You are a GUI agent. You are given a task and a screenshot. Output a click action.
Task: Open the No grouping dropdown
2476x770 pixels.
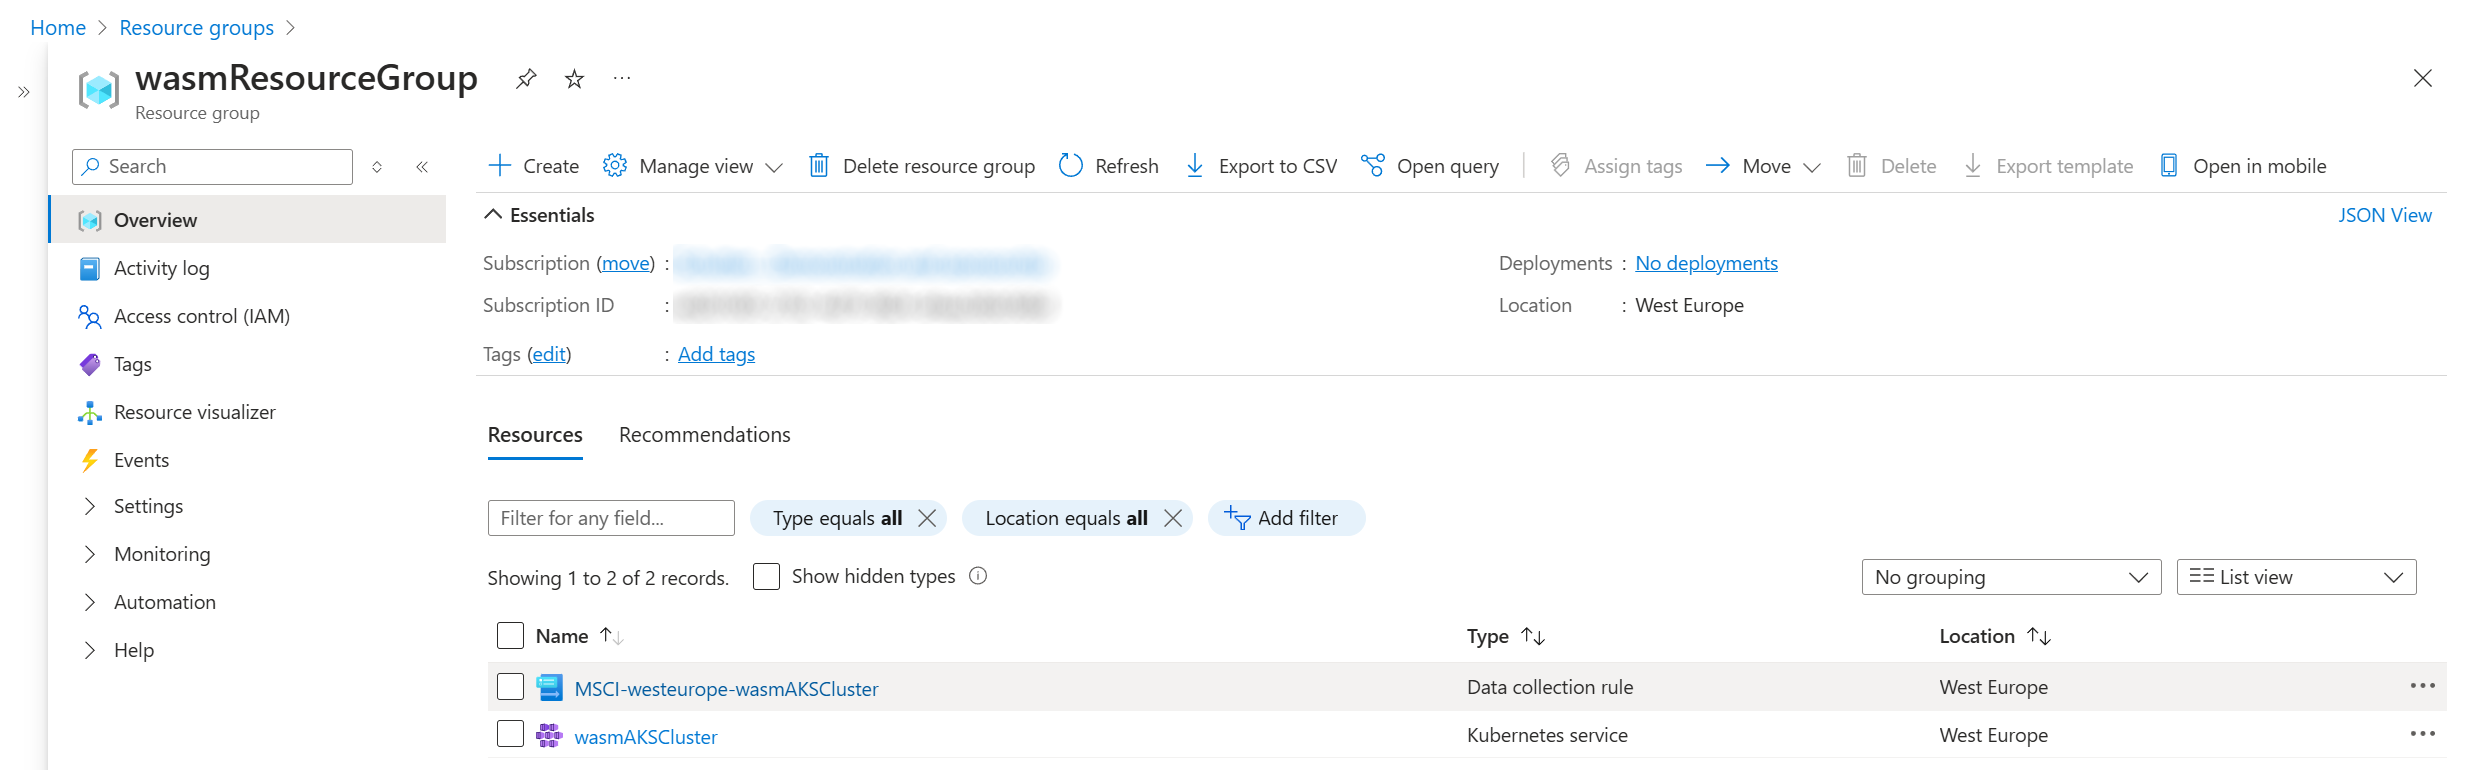click(2010, 577)
